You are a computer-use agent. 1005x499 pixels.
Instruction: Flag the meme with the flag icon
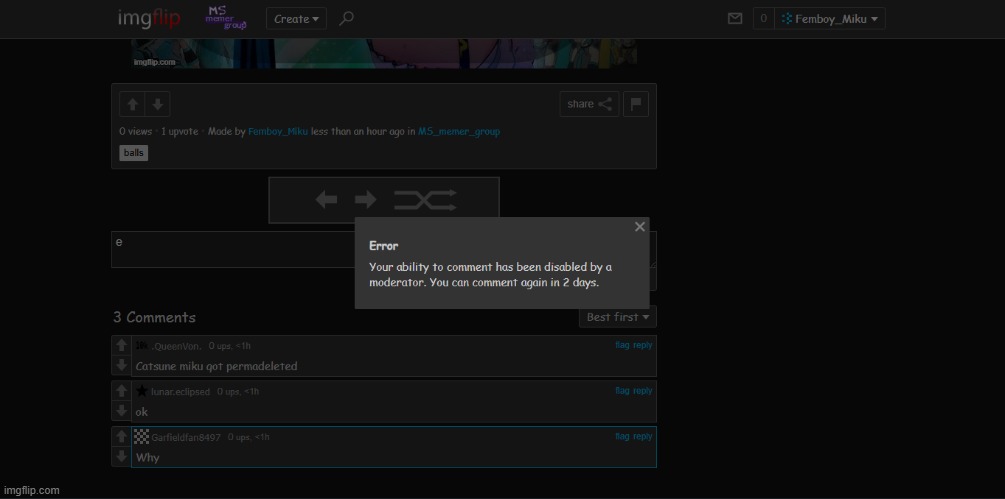pyautogui.click(x=636, y=104)
